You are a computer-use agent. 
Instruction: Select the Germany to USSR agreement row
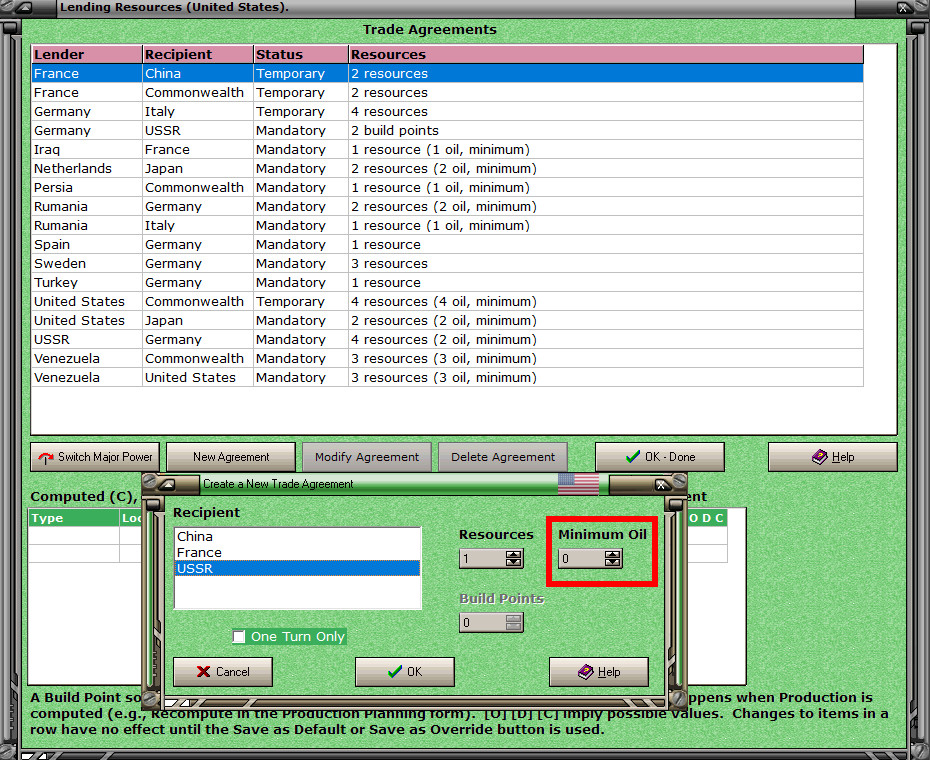447,131
